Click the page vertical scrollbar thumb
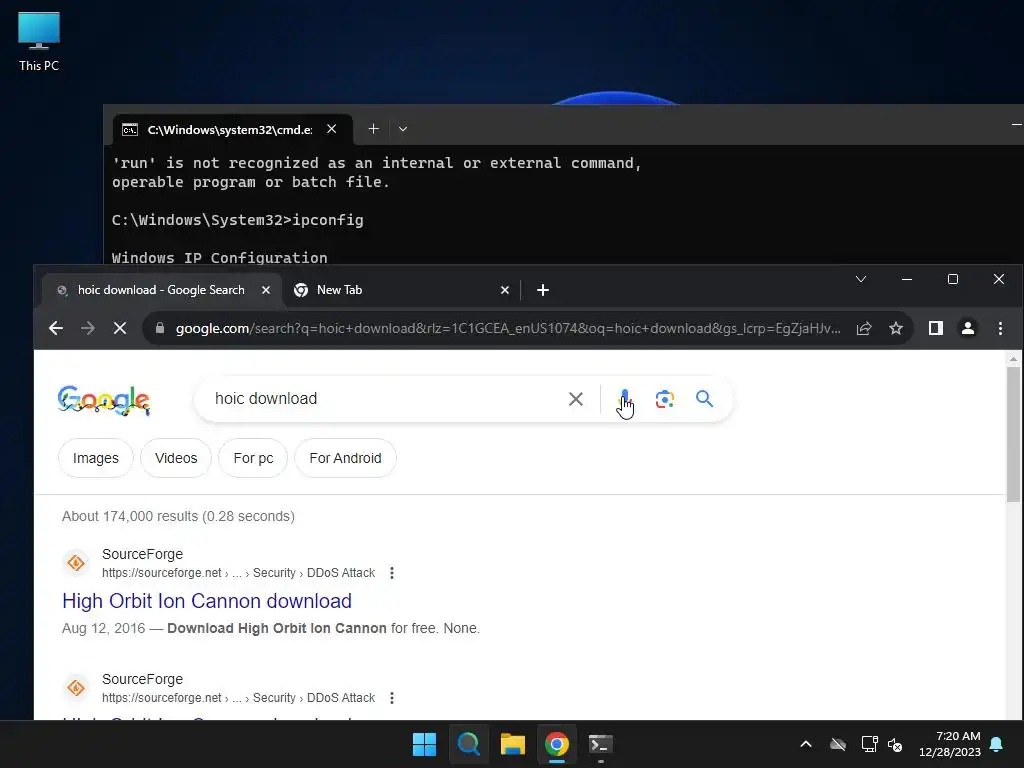Screen dimensions: 1024x768 1013,434
